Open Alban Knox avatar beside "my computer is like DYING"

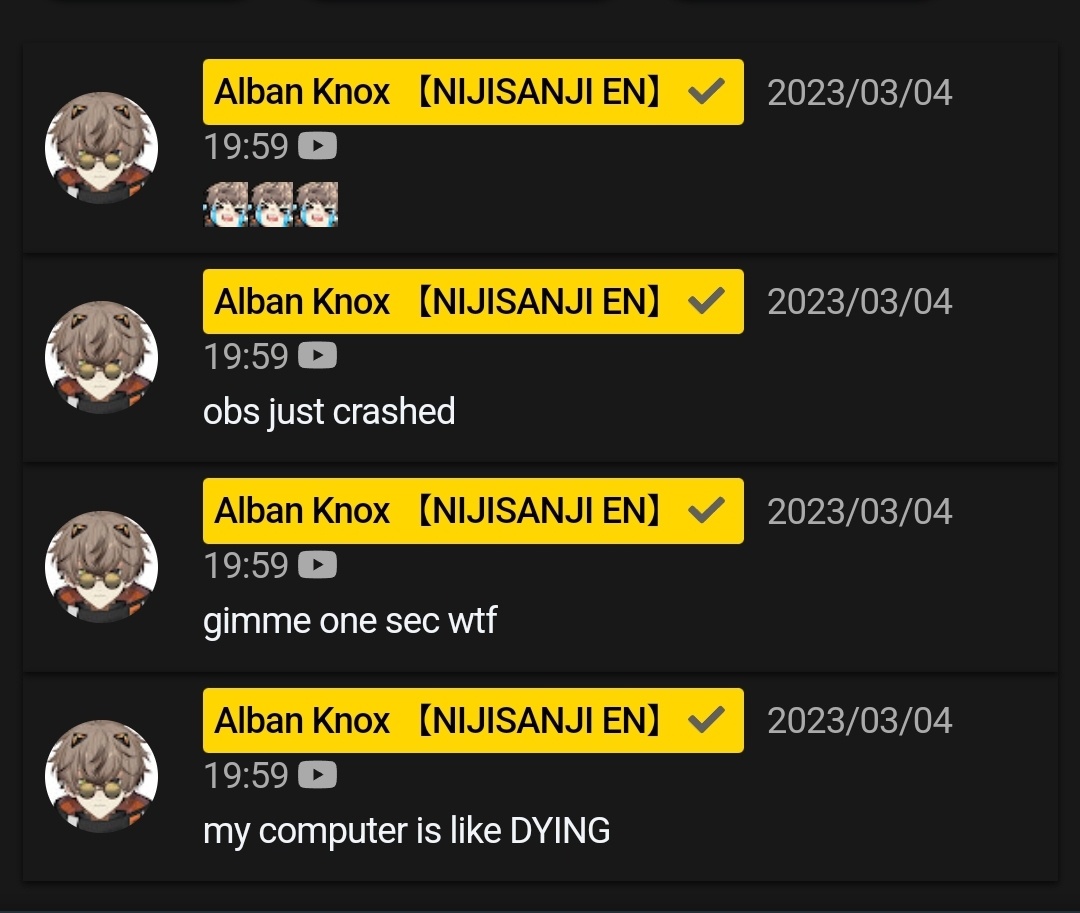101,776
